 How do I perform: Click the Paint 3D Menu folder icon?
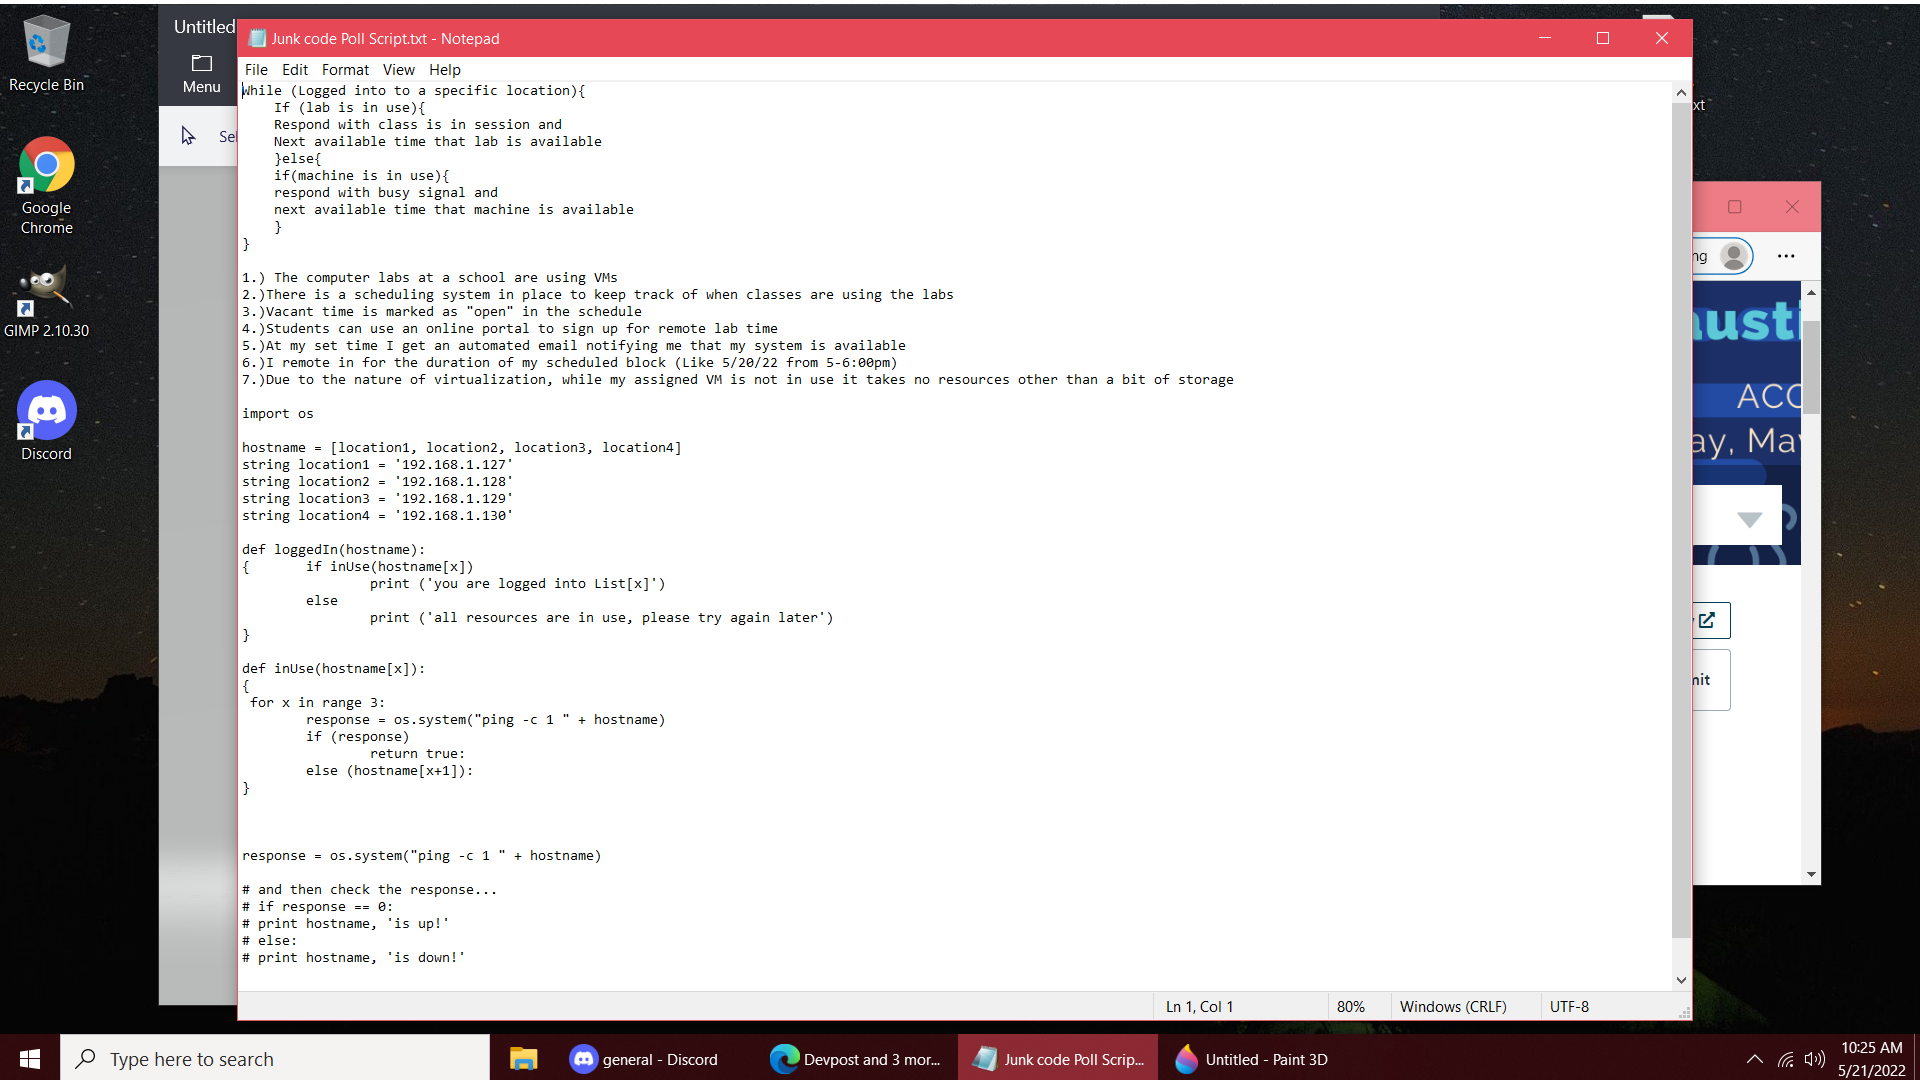[x=201, y=64]
